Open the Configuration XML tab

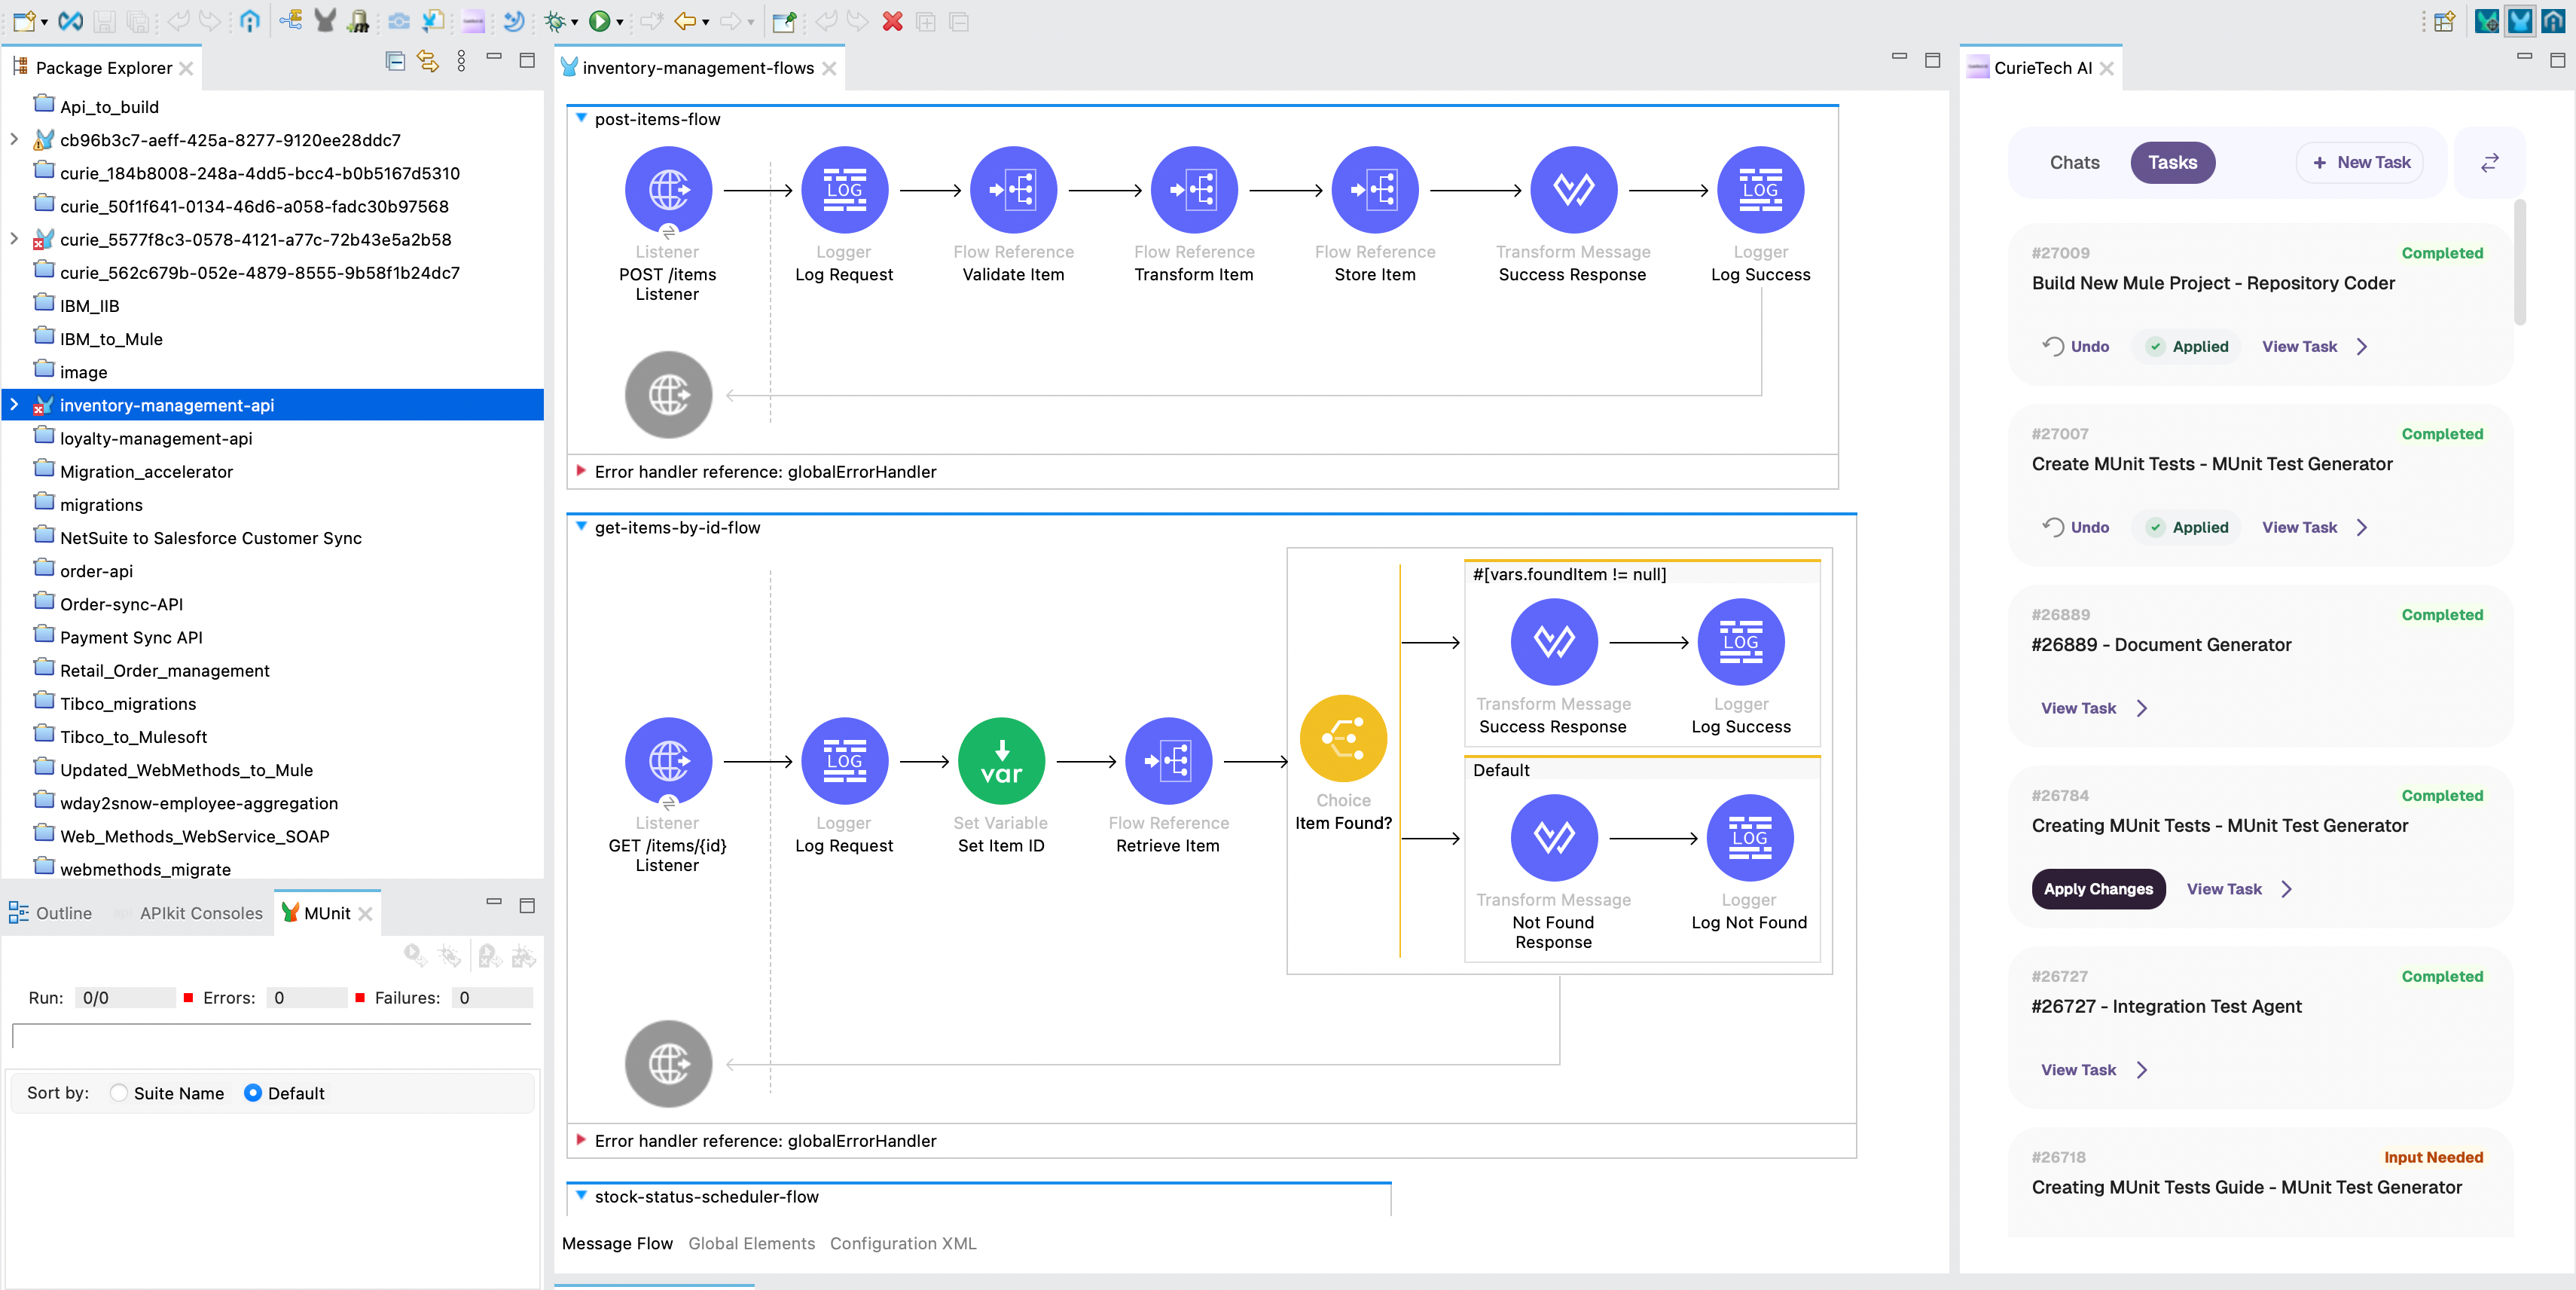902,1243
